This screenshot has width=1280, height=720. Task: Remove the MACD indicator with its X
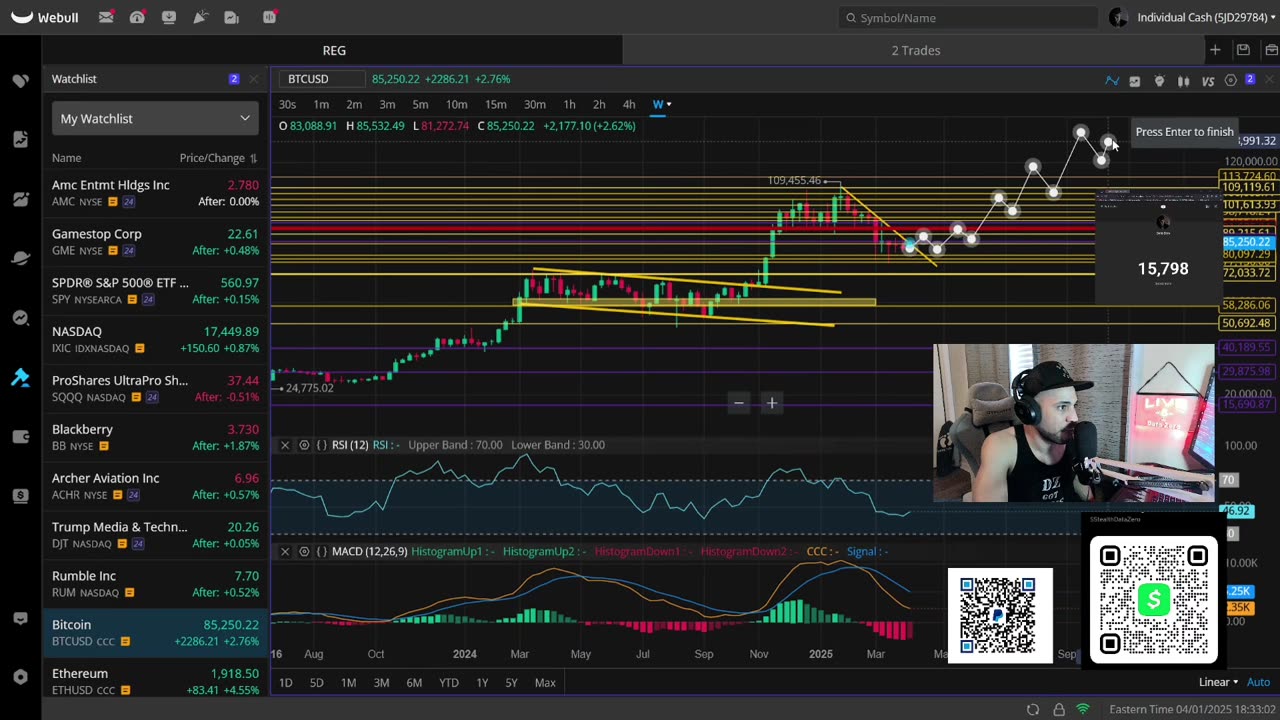point(285,552)
